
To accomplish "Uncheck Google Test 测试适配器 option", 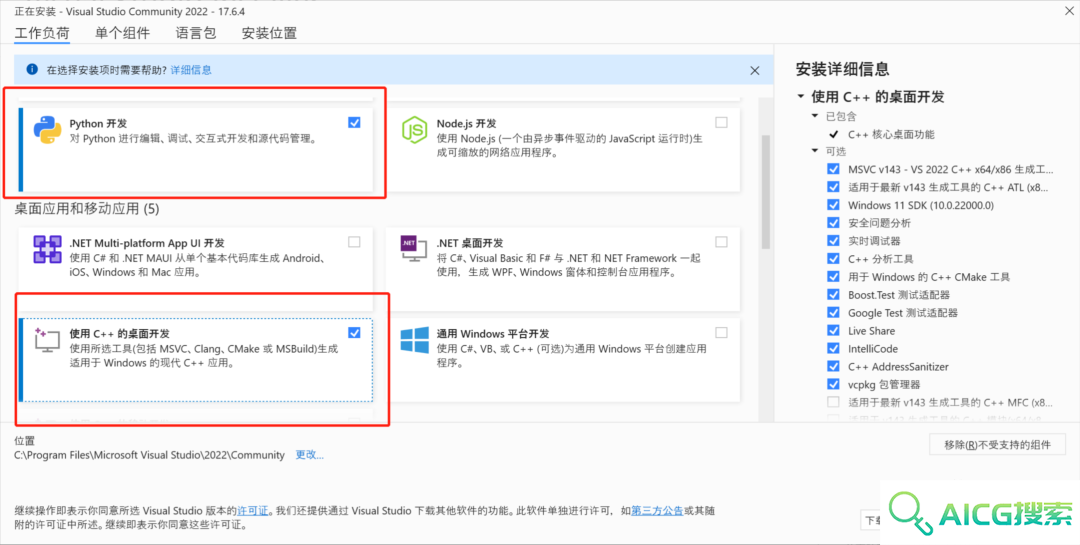I will (x=833, y=312).
